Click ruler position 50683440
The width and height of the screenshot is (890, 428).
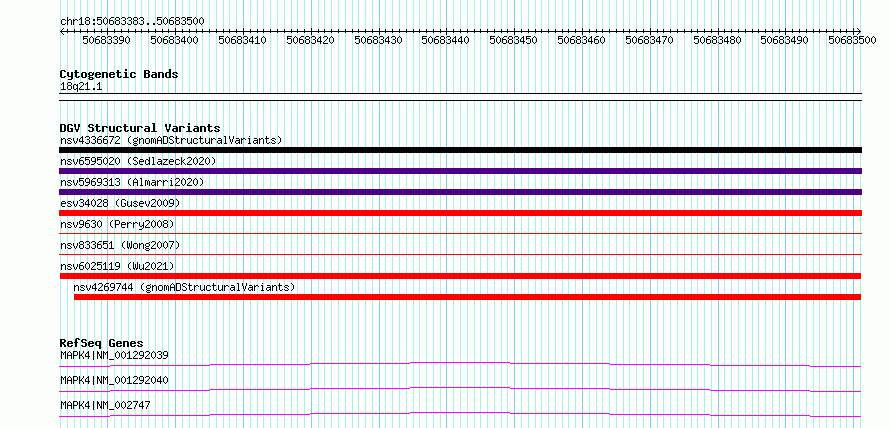(x=446, y=40)
